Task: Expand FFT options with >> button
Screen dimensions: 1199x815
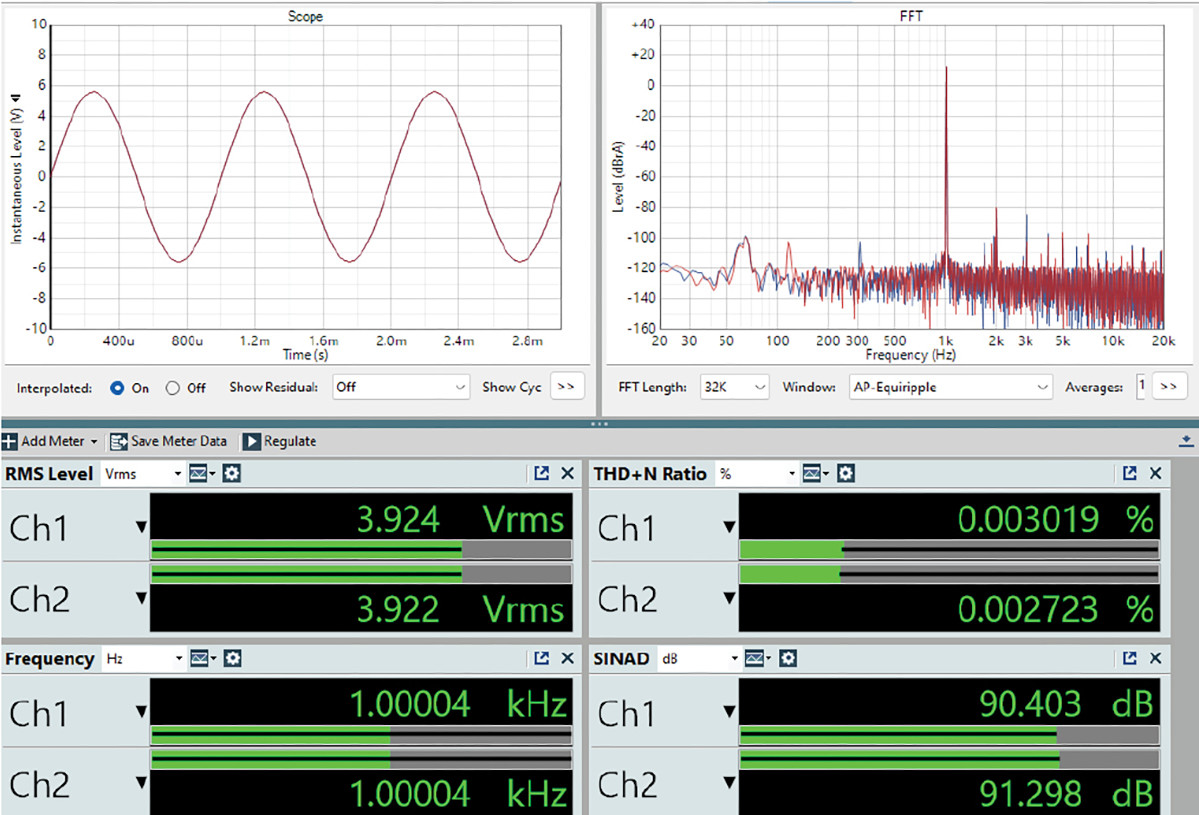Action: coord(1168,386)
